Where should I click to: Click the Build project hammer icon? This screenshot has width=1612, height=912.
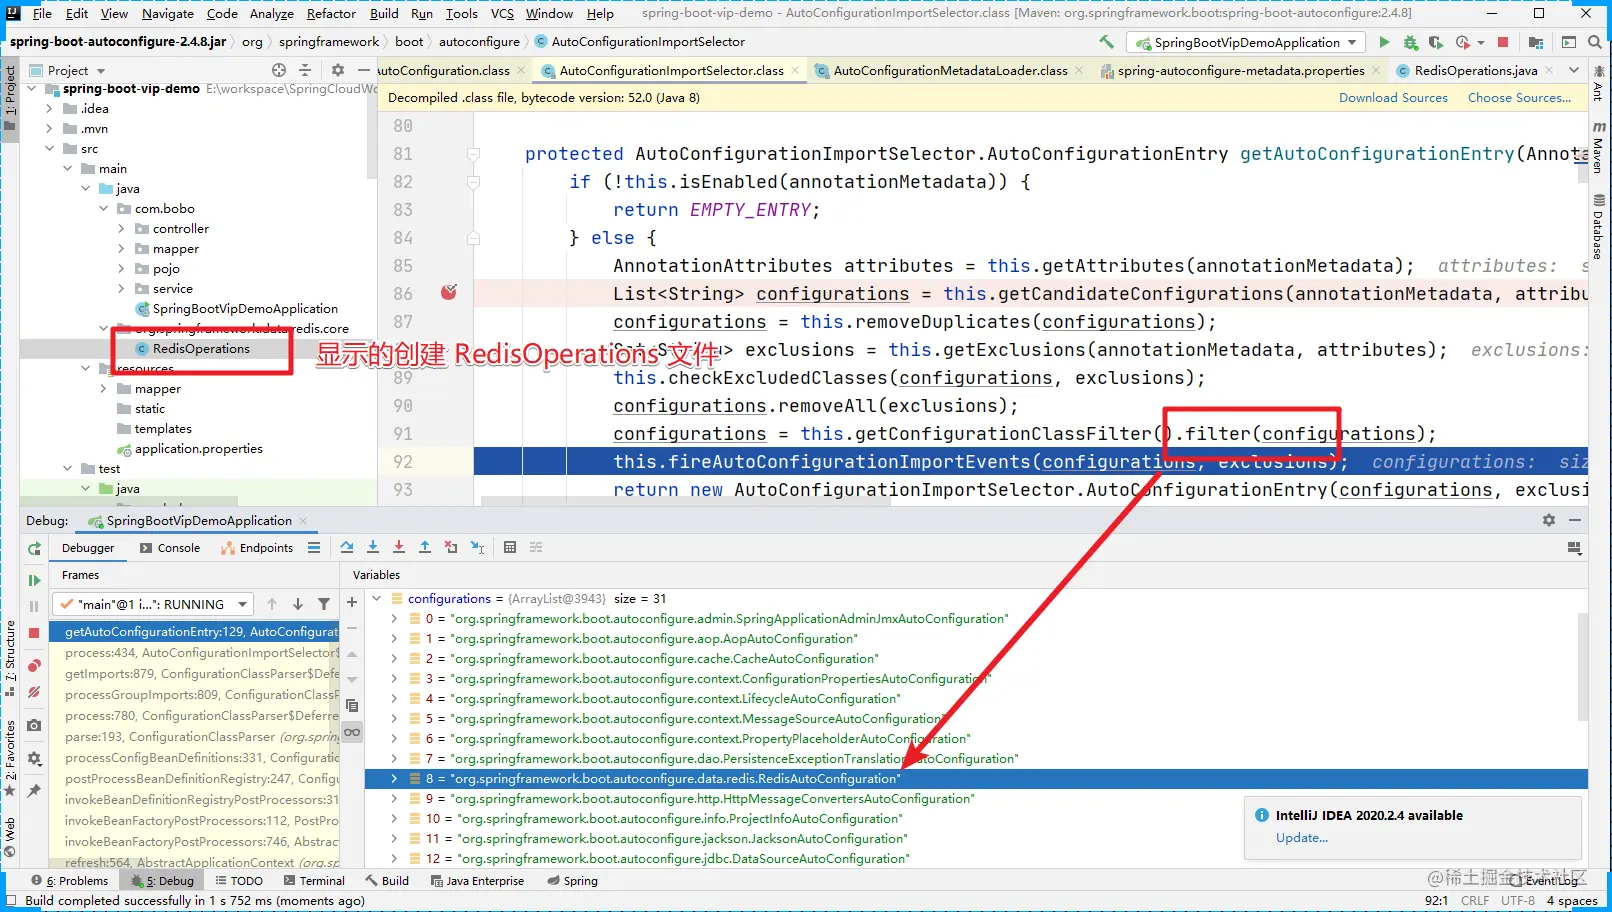click(1106, 42)
